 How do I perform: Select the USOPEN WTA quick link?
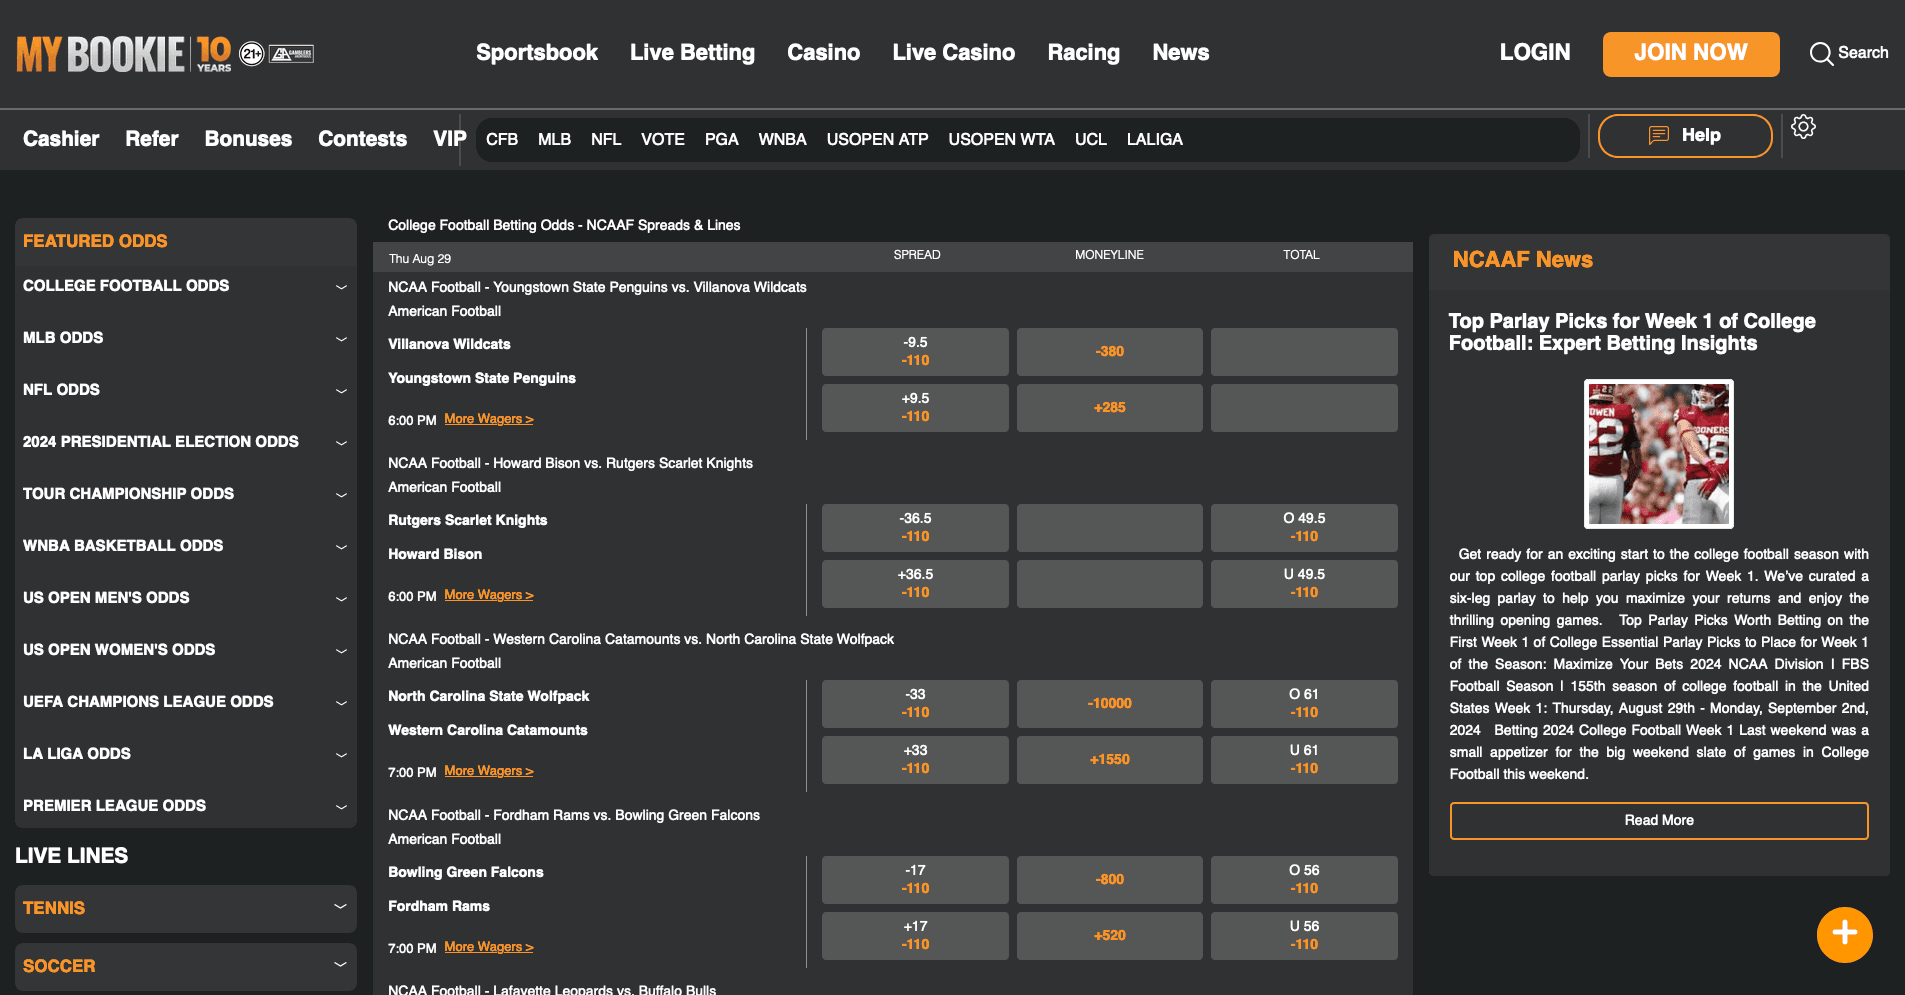1001,140
